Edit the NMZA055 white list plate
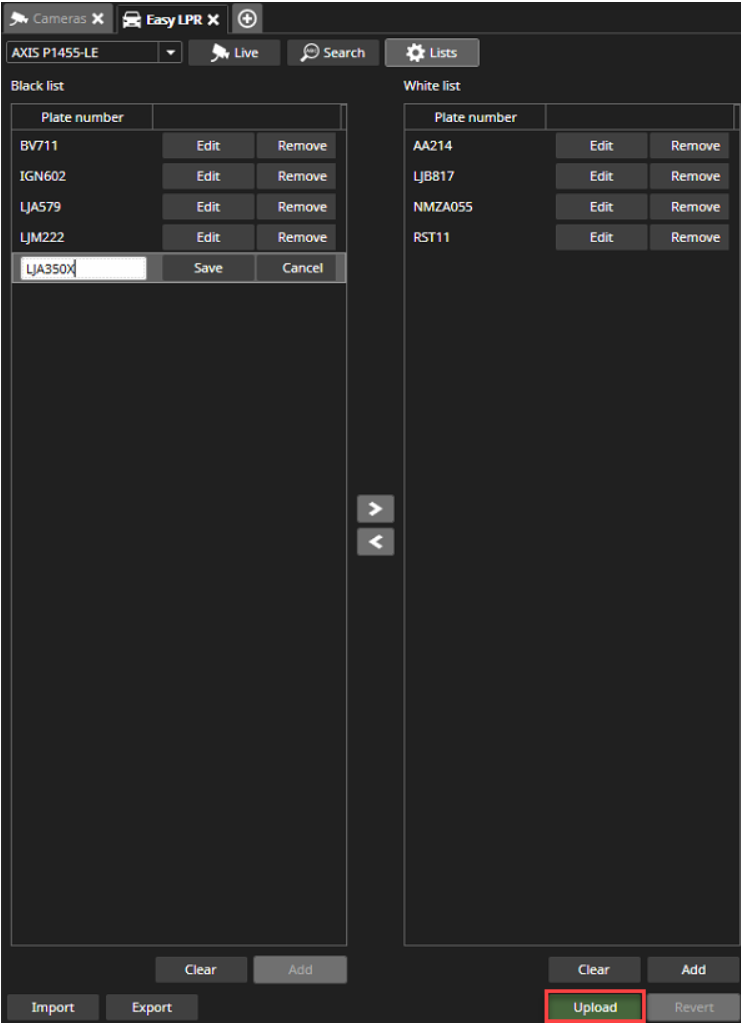Viewport: 741px width, 1023px height. [x=601, y=207]
